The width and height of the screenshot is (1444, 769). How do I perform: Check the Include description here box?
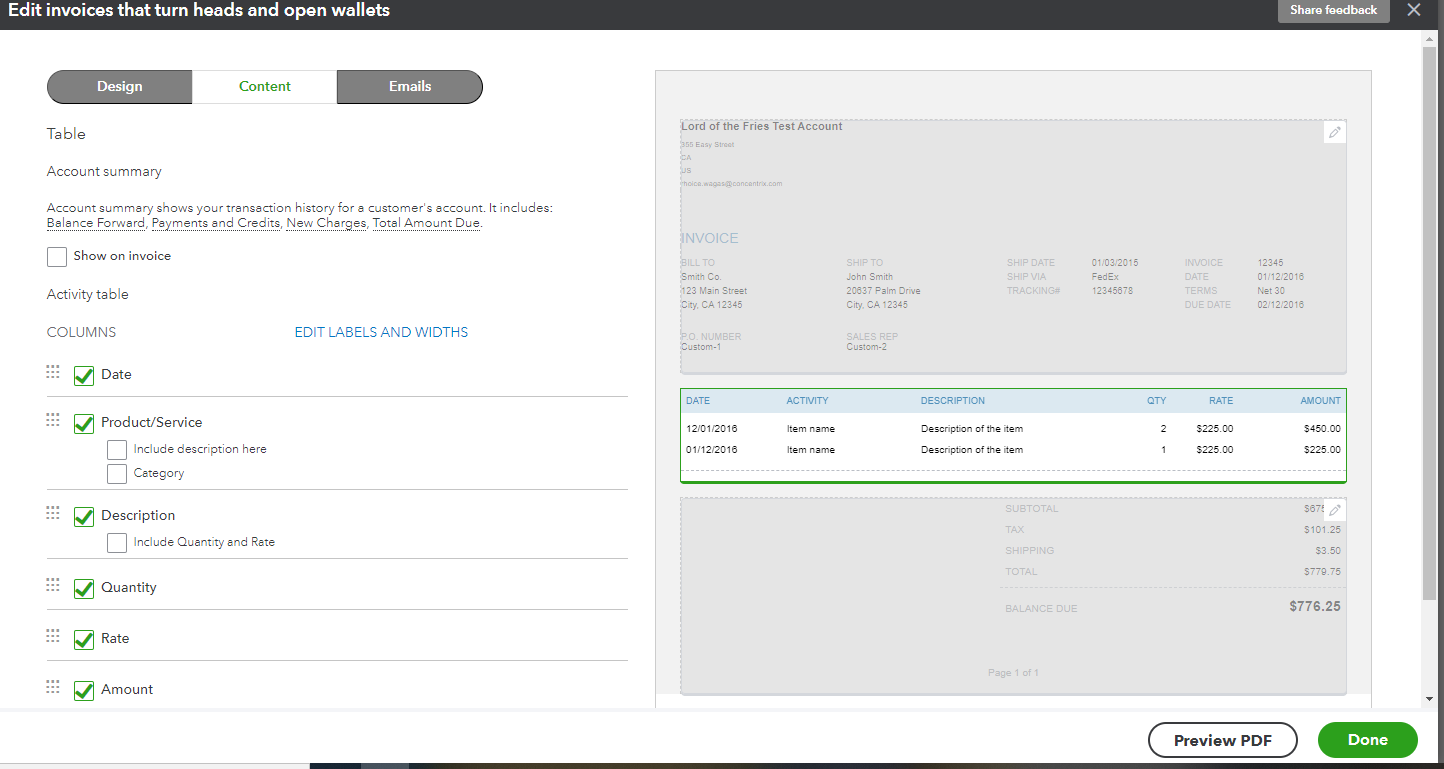tap(117, 449)
